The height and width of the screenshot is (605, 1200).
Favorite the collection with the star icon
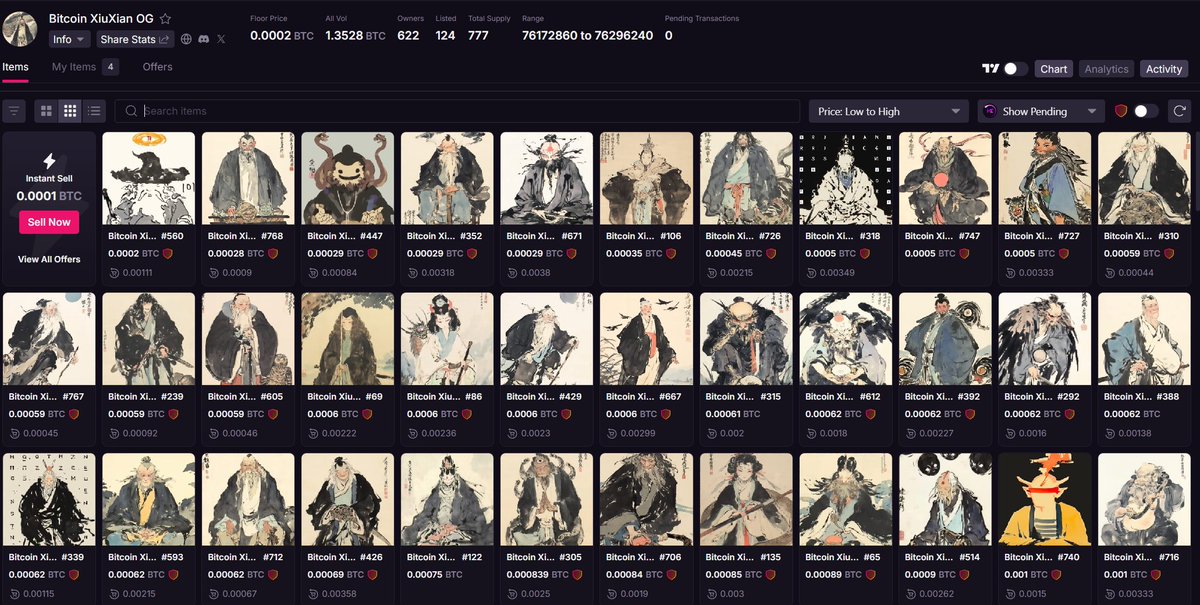(x=166, y=19)
